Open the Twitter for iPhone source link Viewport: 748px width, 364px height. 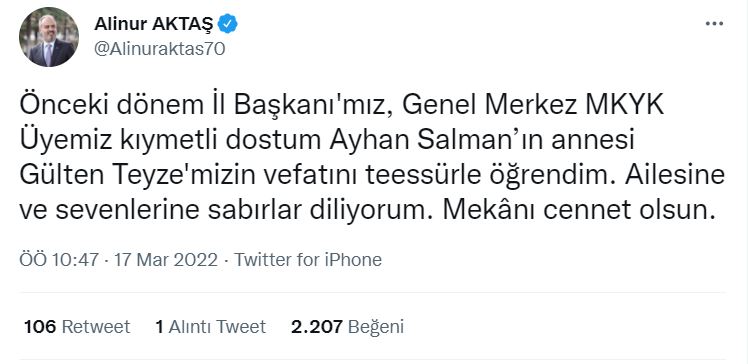308,260
